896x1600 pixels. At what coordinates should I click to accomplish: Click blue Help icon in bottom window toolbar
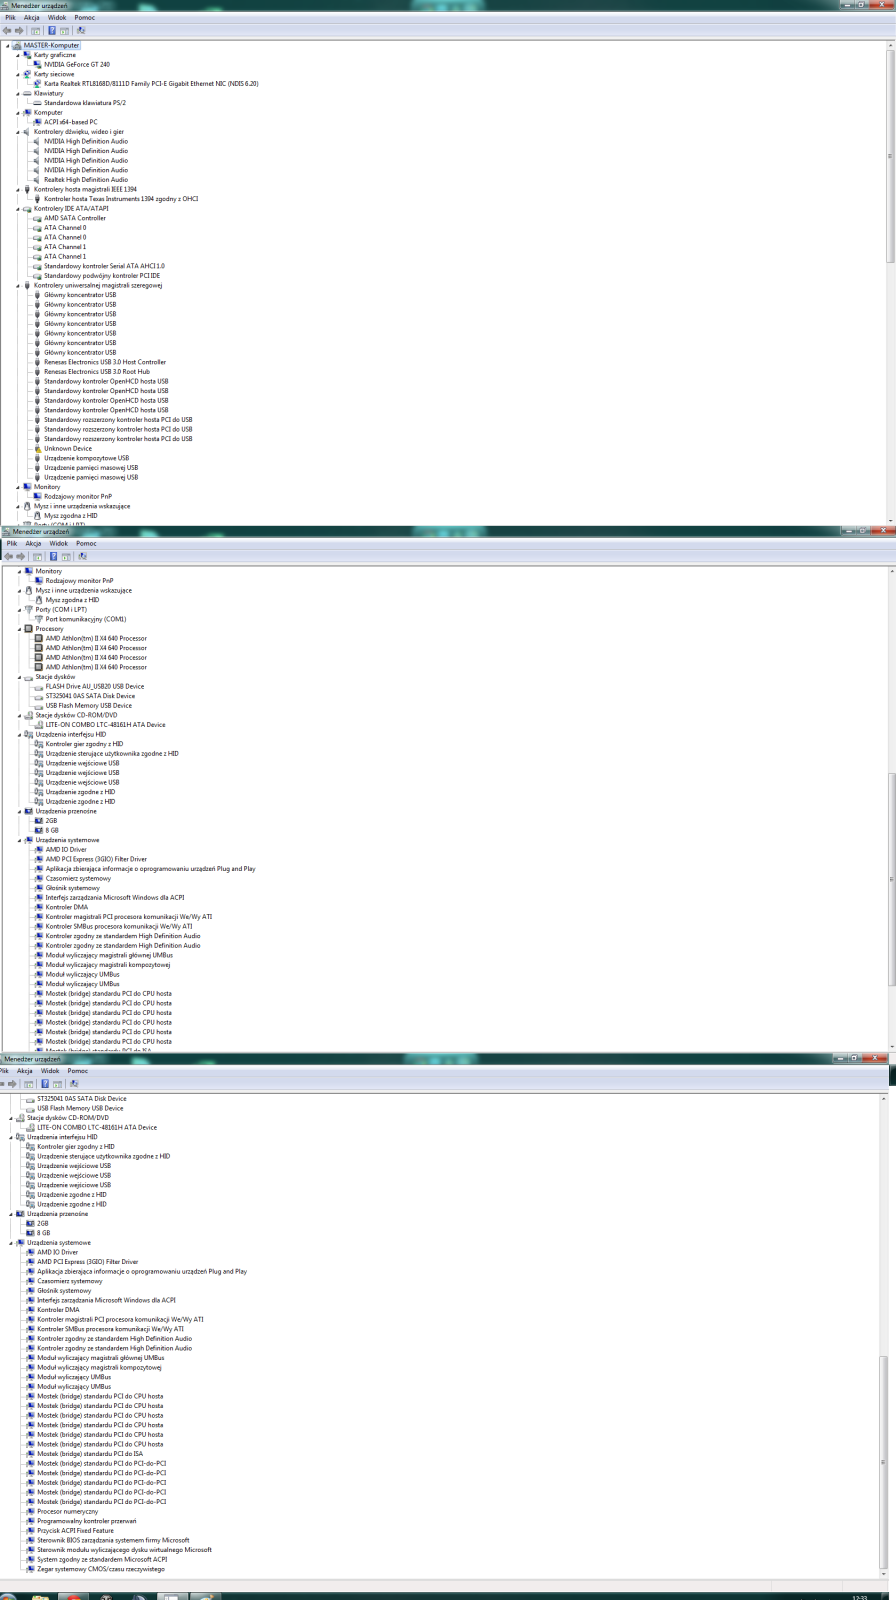tap(44, 1083)
